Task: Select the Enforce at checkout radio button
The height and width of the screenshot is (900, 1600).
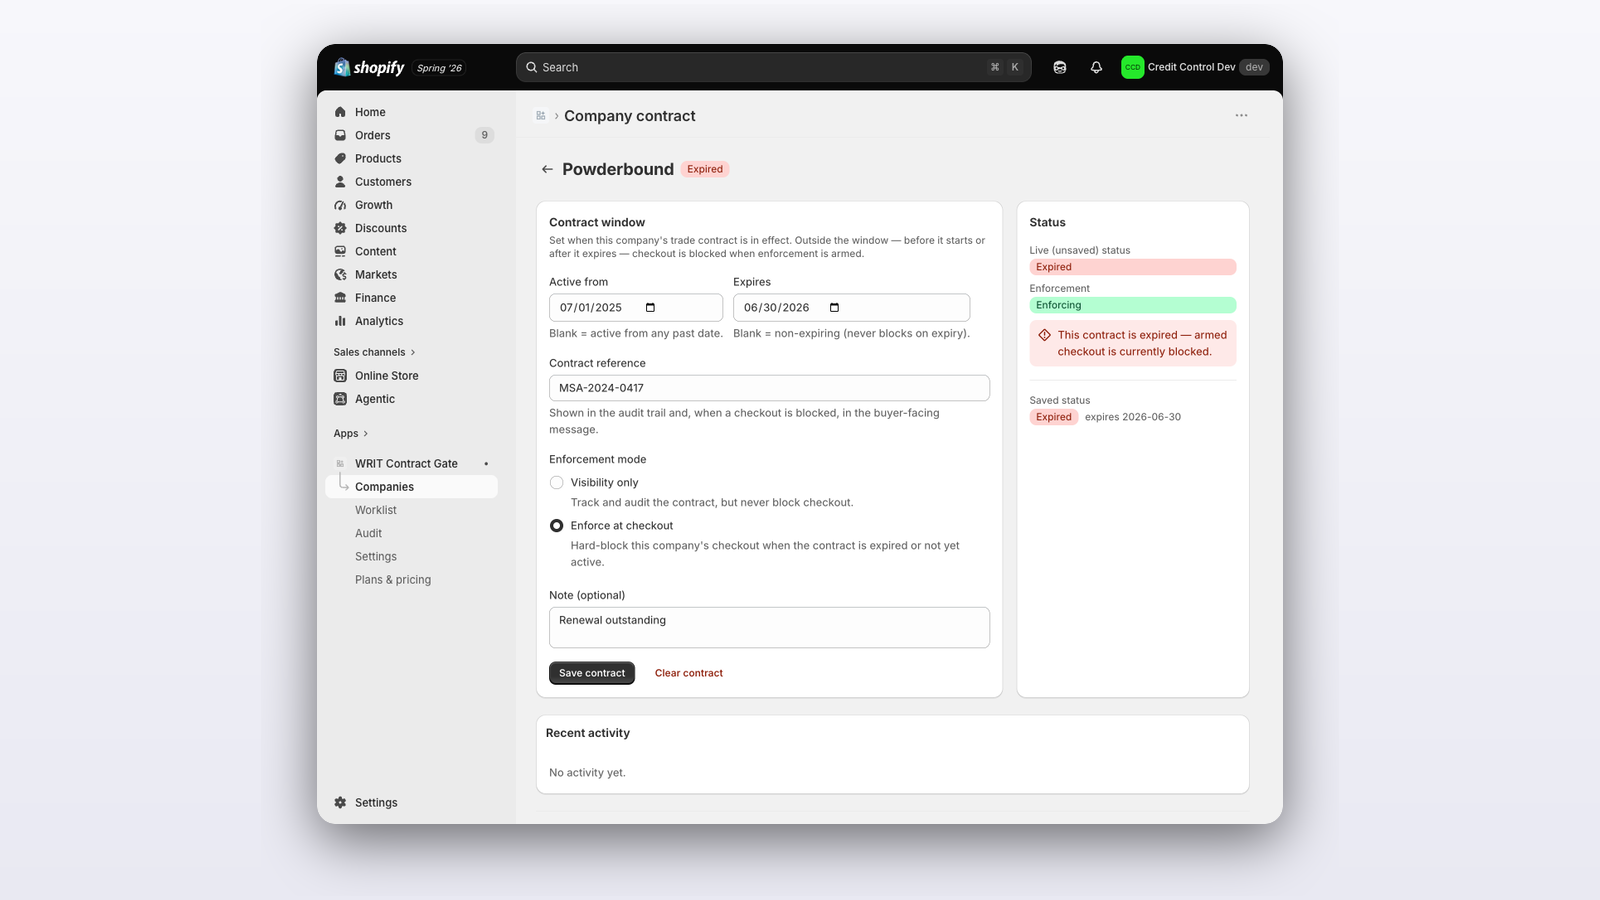Action: coord(557,526)
